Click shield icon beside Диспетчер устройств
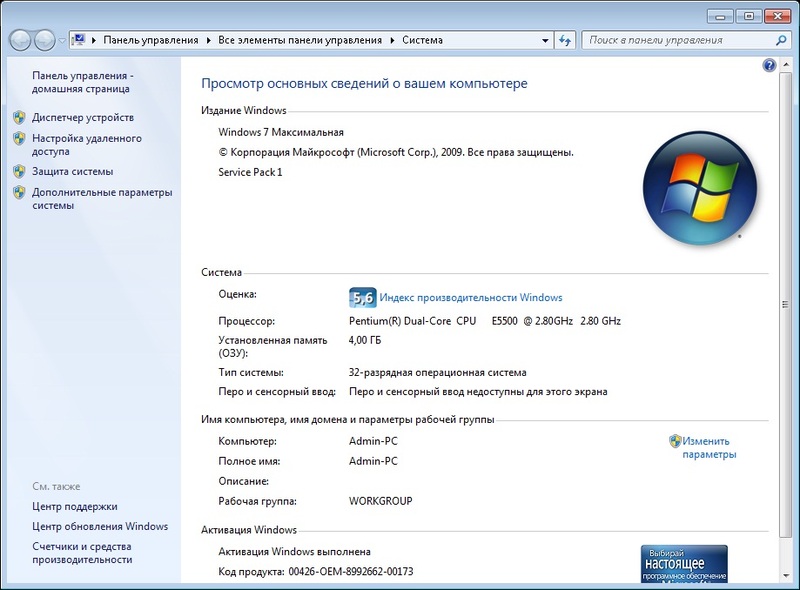 [x=19, y=117]
